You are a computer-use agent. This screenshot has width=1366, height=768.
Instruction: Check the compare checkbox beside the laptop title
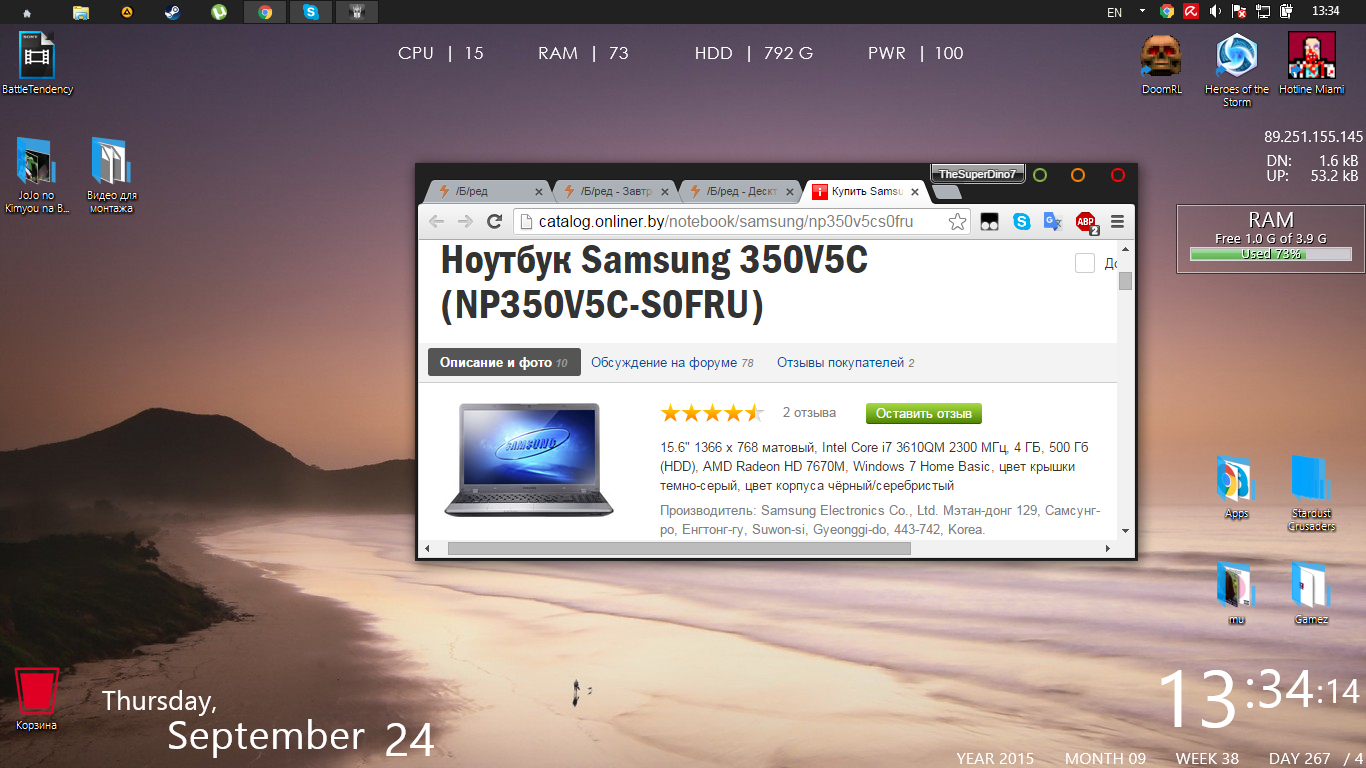1085,263
